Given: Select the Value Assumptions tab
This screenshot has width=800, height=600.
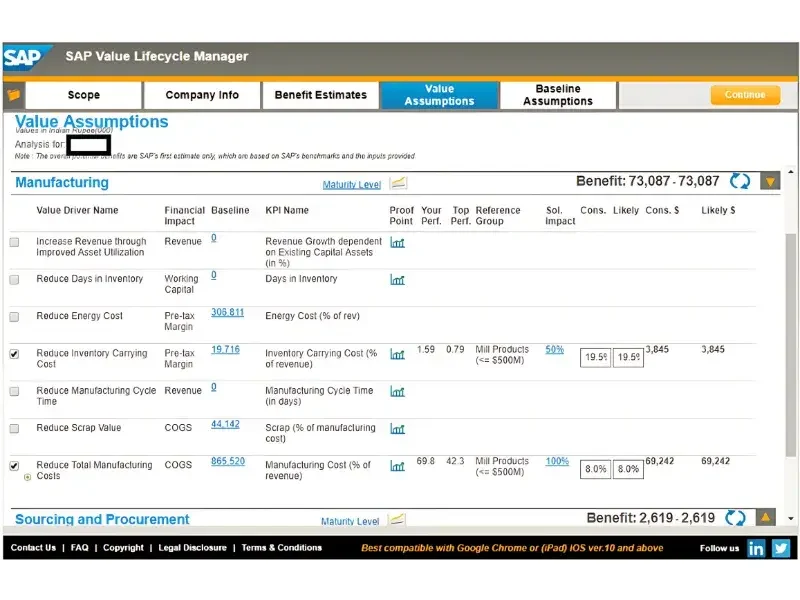Looking at the screenshot, I should click(439, 95).
